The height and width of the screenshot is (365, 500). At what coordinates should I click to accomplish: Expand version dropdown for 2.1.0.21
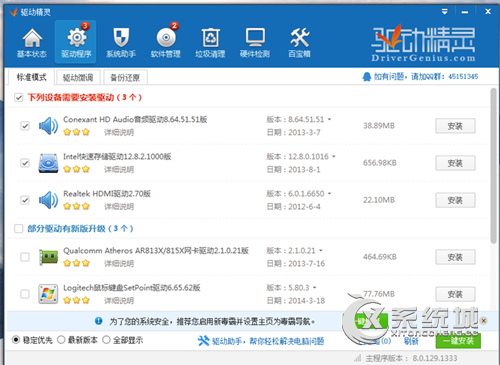click(321, 250)
